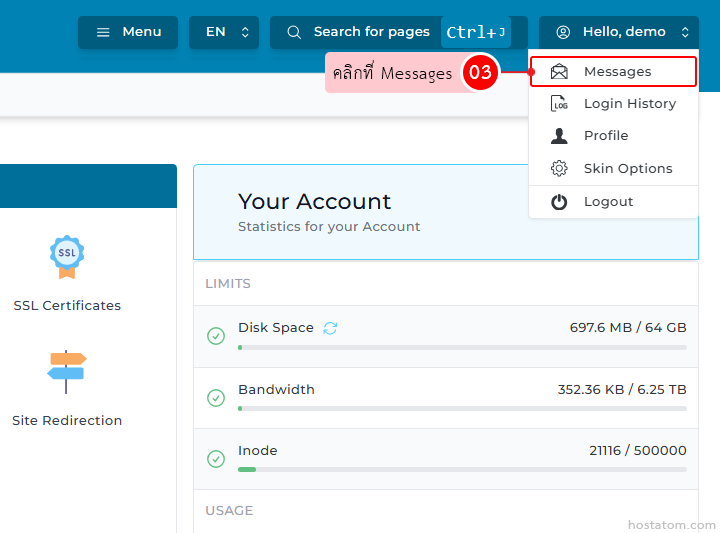Click the Site Redirection label

pos(67,421)
